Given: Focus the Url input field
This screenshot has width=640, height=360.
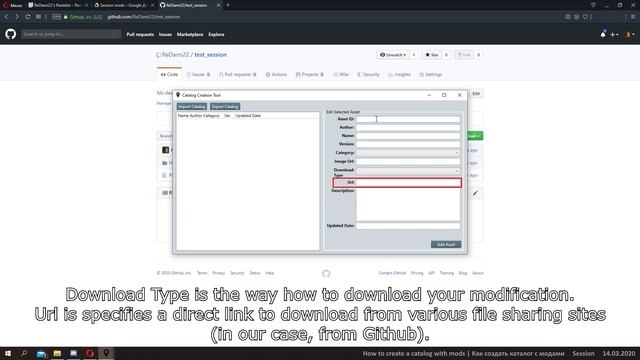Looking at the screenshot, I should [408, 182].
